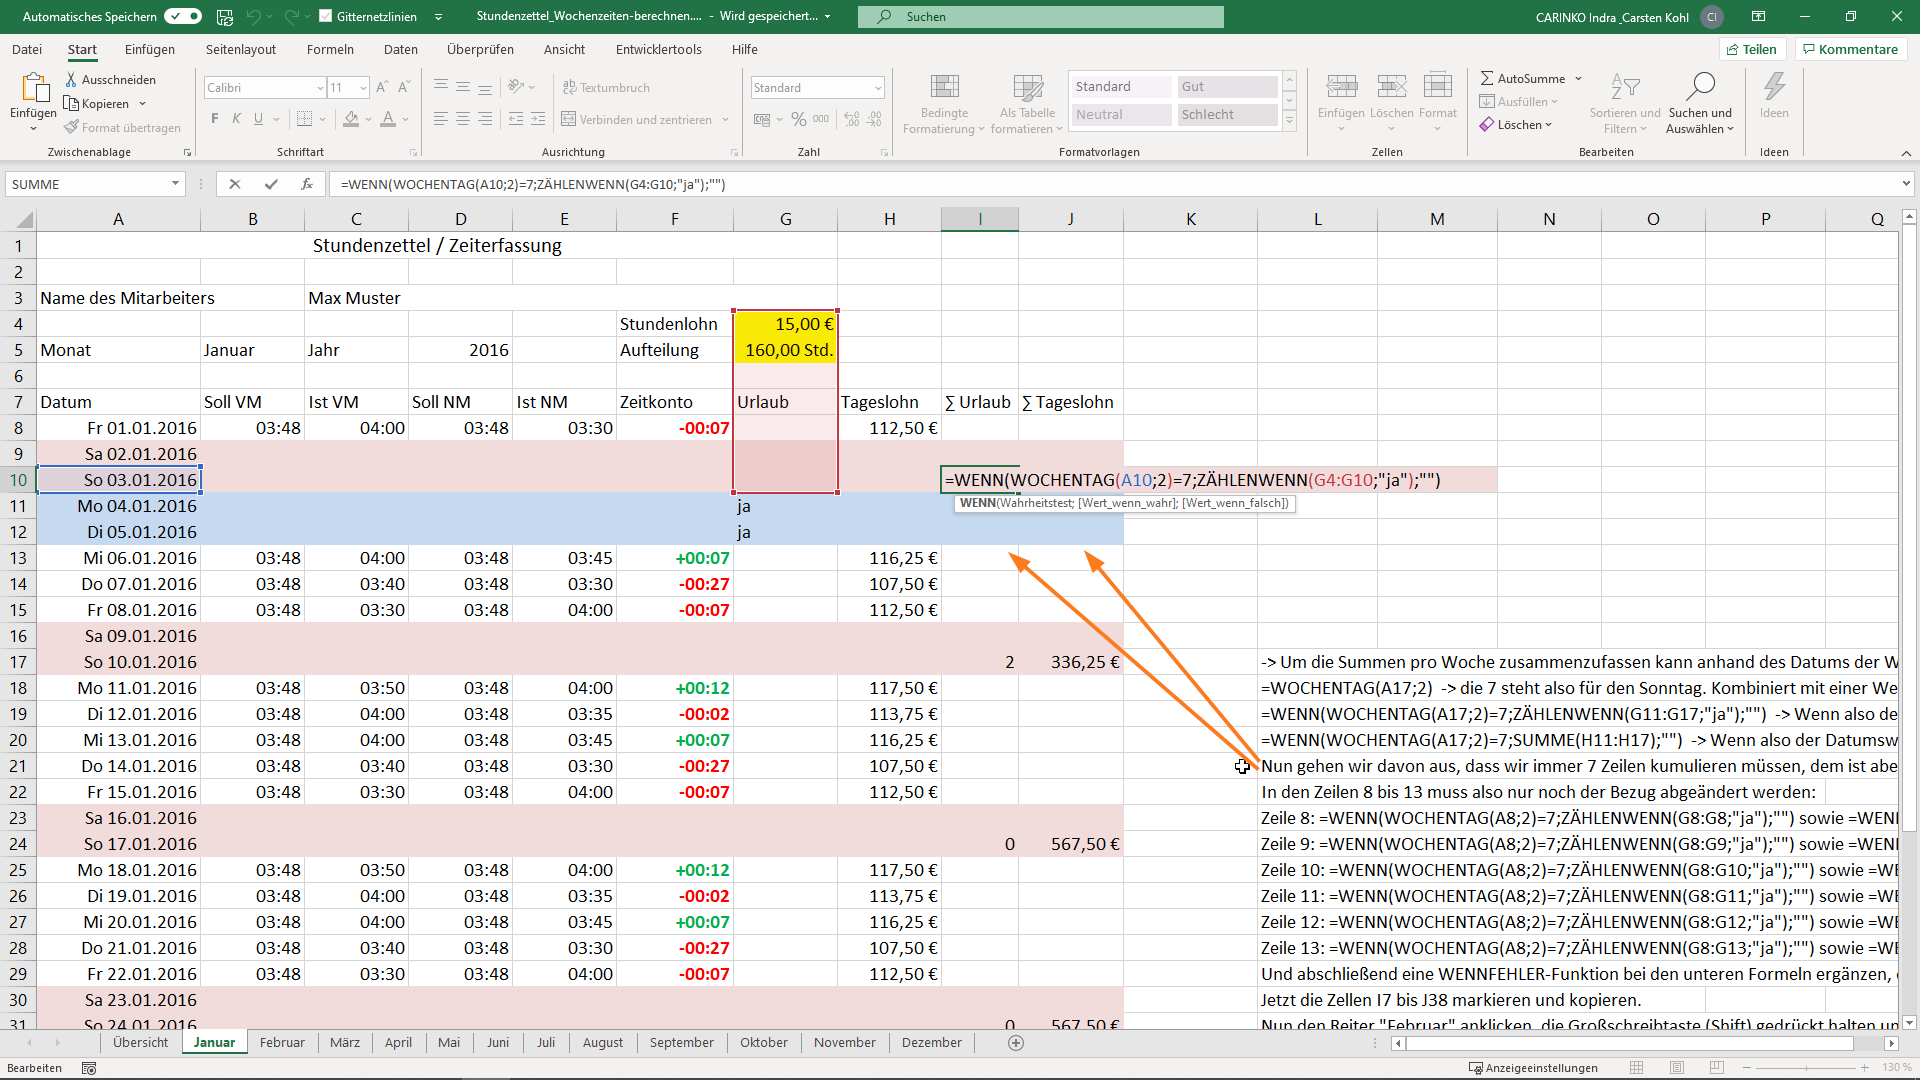Switch to the Übersicht sheet tab
This screenshot has width=1920, height=1080.
[x=141, y=1043]
